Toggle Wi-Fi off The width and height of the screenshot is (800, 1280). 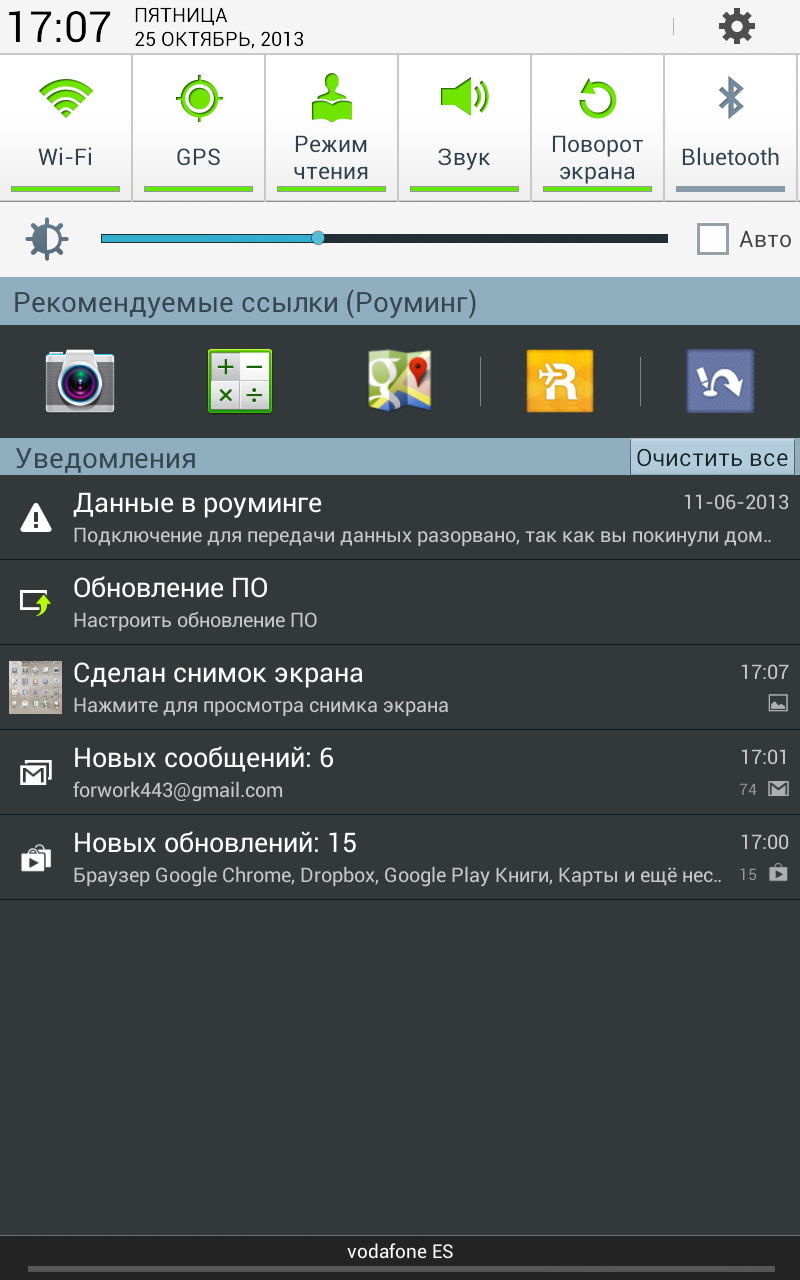coord(66,127)
